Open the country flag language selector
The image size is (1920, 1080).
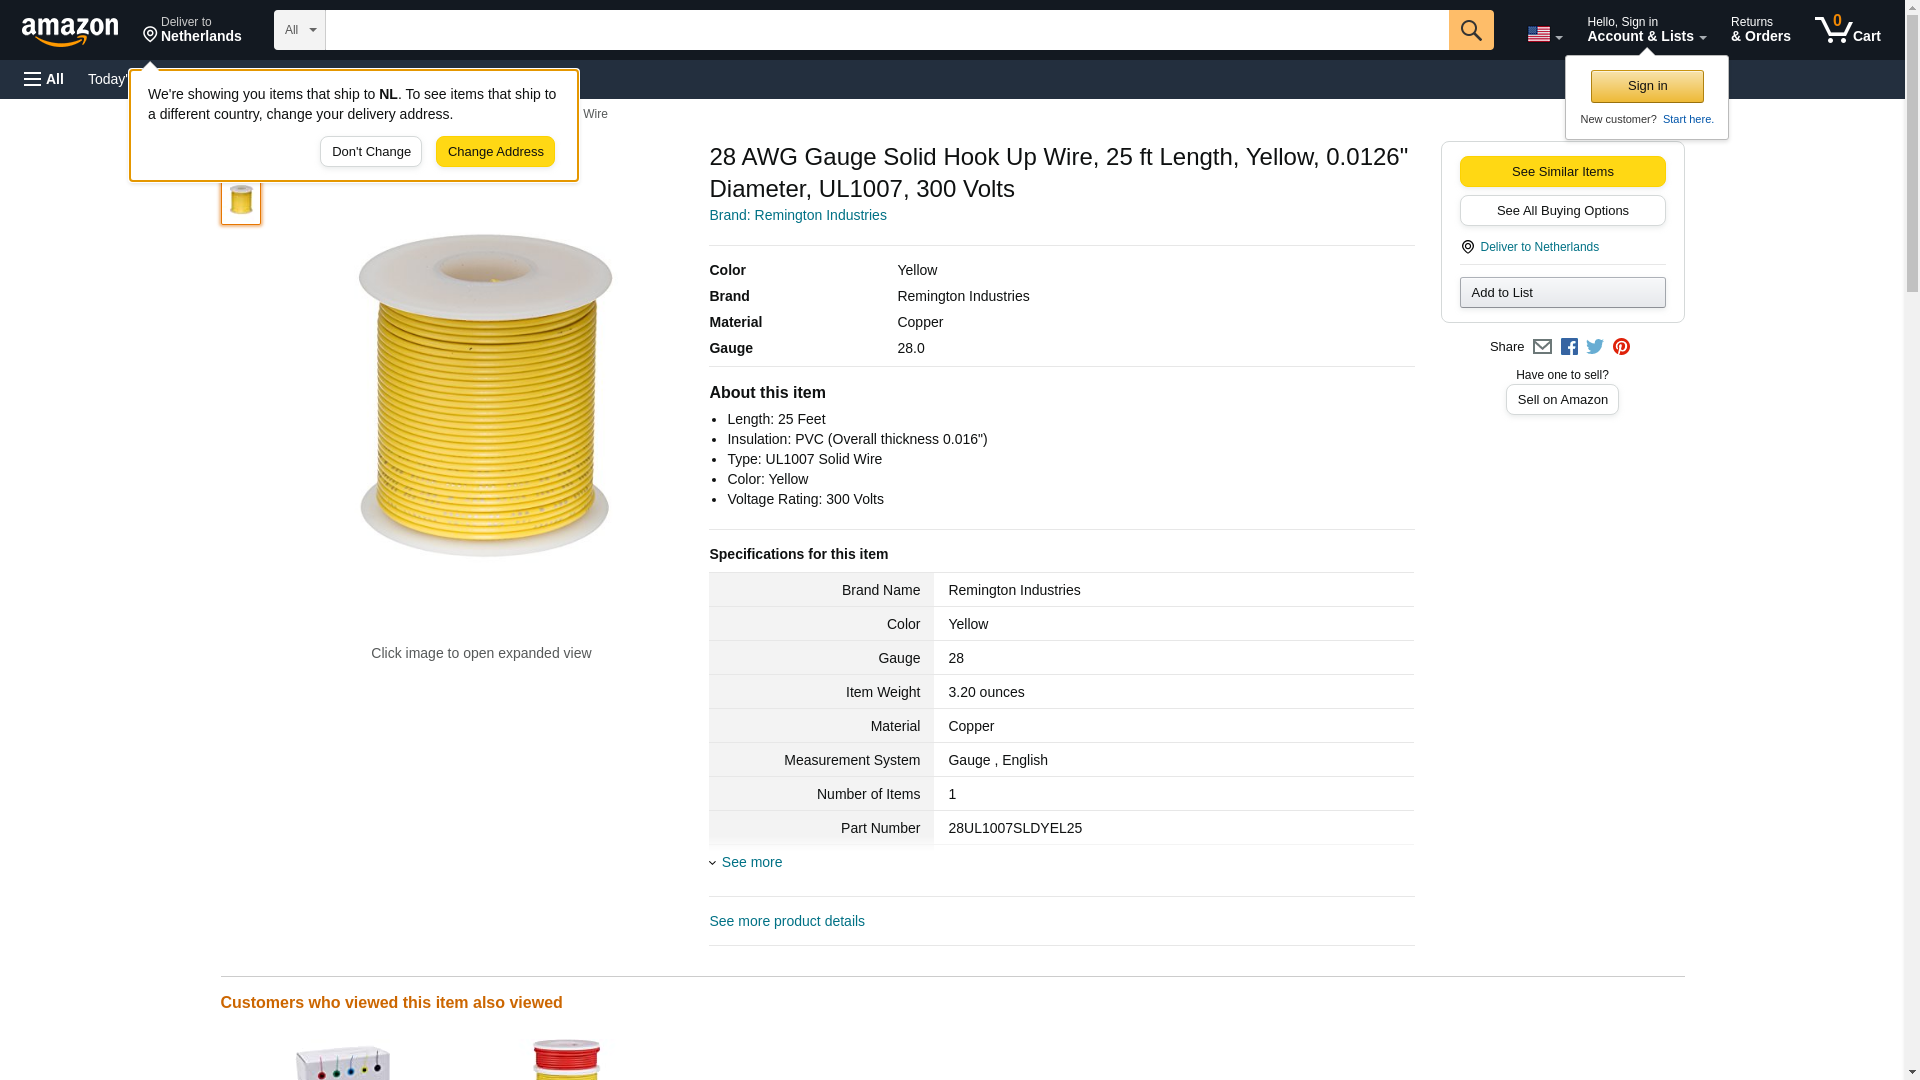click(x=1544, y=34)
